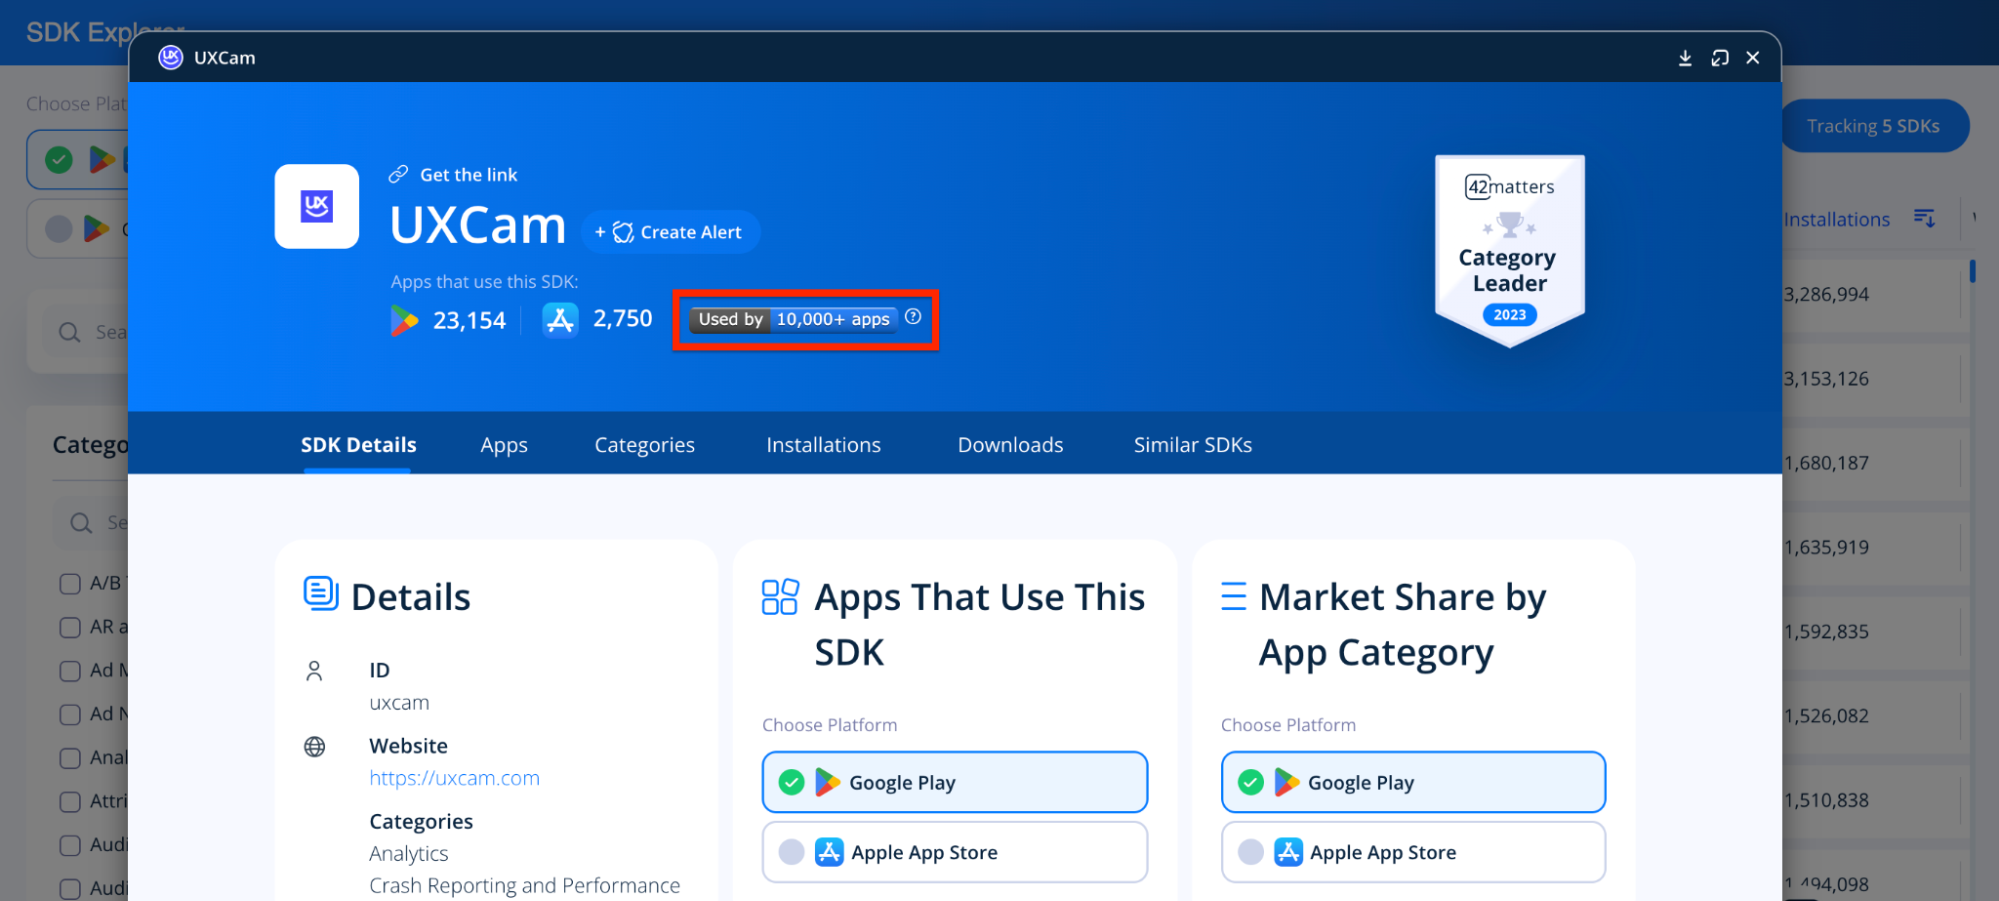The height and width of the screenshot is (901, 1999).
Task: Select Google Play under Apps That Use This SDK
Action: (955, 782)
